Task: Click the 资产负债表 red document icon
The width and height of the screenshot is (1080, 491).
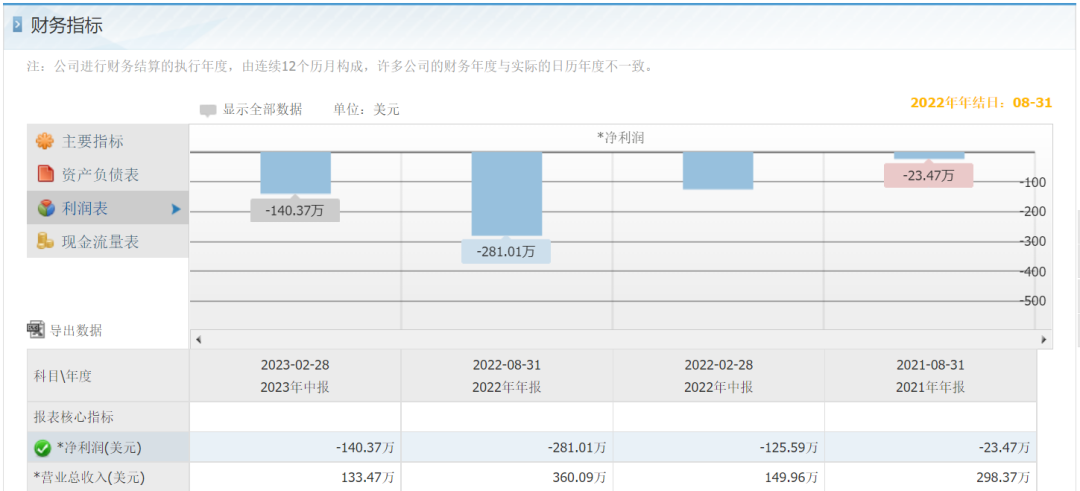Action: tap(45, 174)
